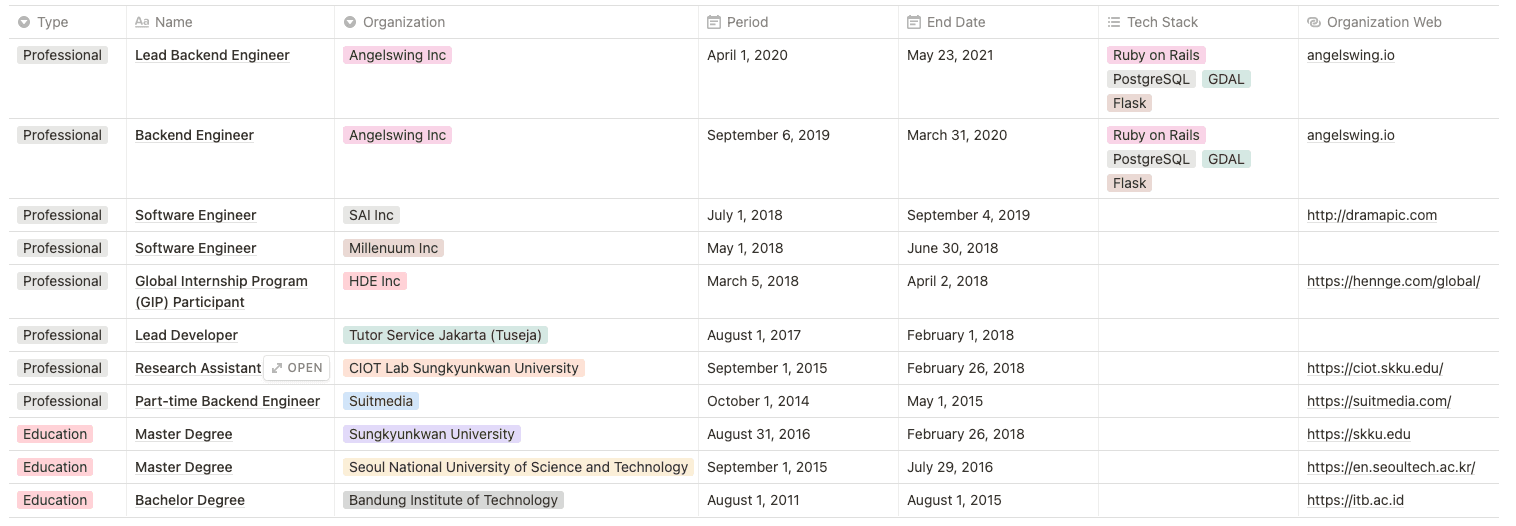Click the Lead Backend Engineer name cell
1516x526 pixels.
[212, 55]
